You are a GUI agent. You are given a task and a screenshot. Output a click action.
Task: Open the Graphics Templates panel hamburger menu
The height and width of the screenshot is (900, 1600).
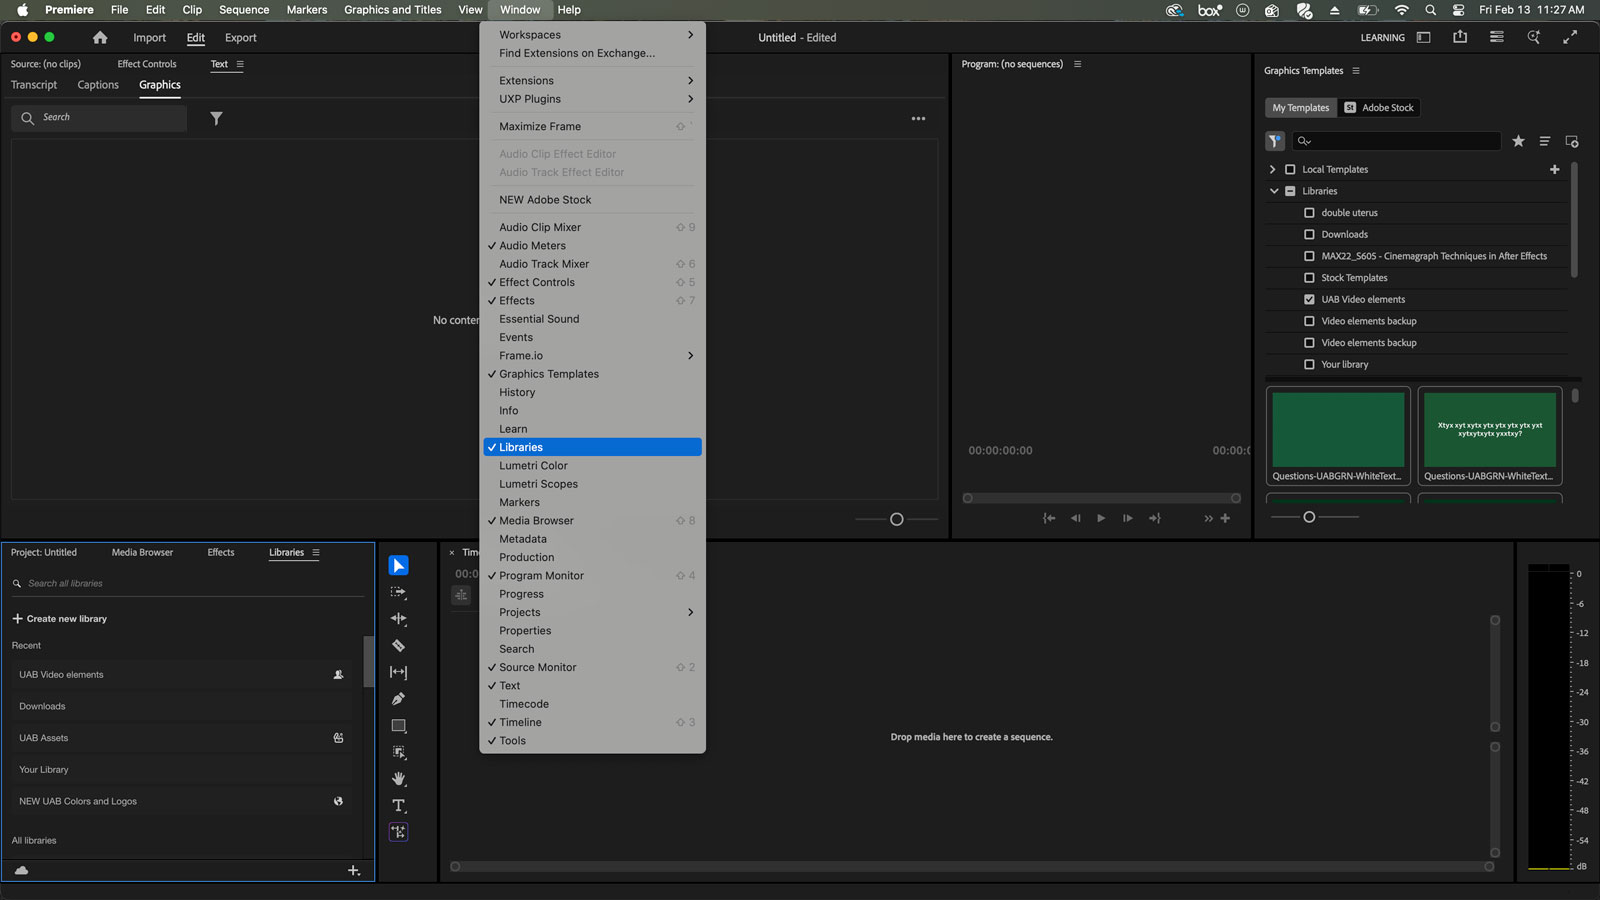coord(1356,71)
